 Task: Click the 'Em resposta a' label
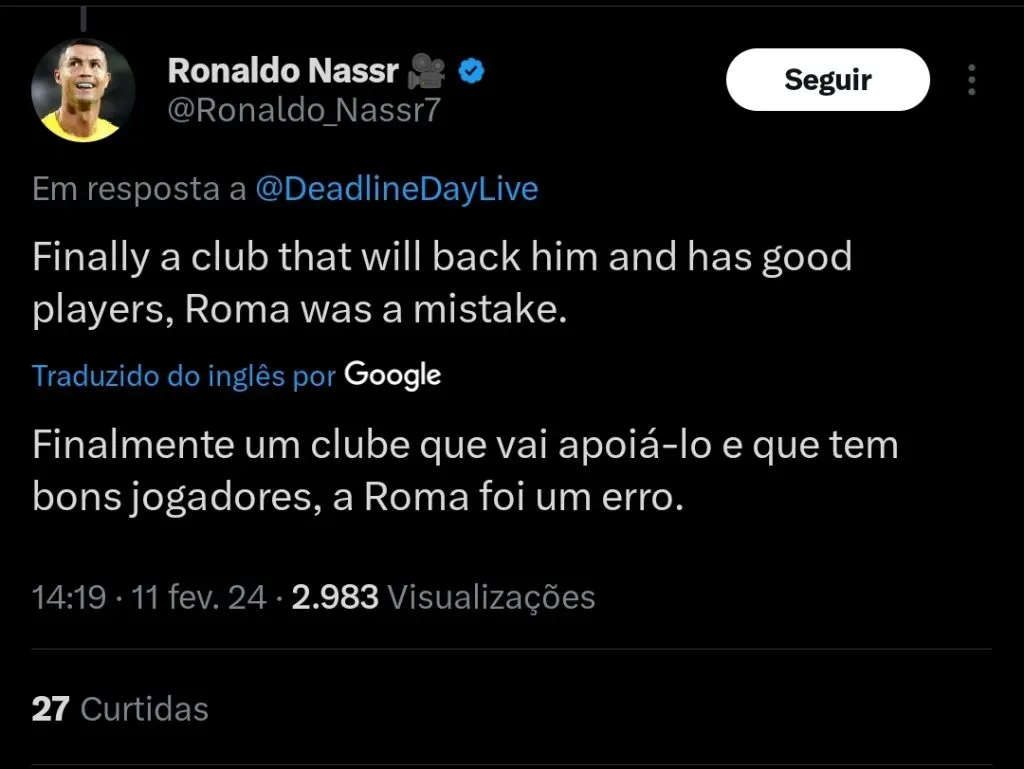(x=139, y=189)
